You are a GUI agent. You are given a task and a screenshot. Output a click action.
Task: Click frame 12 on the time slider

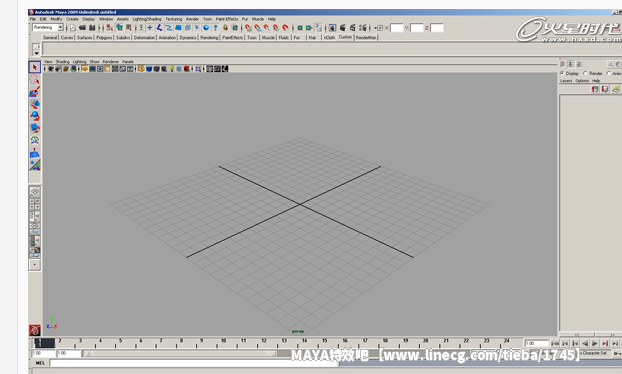click(264, 341)
